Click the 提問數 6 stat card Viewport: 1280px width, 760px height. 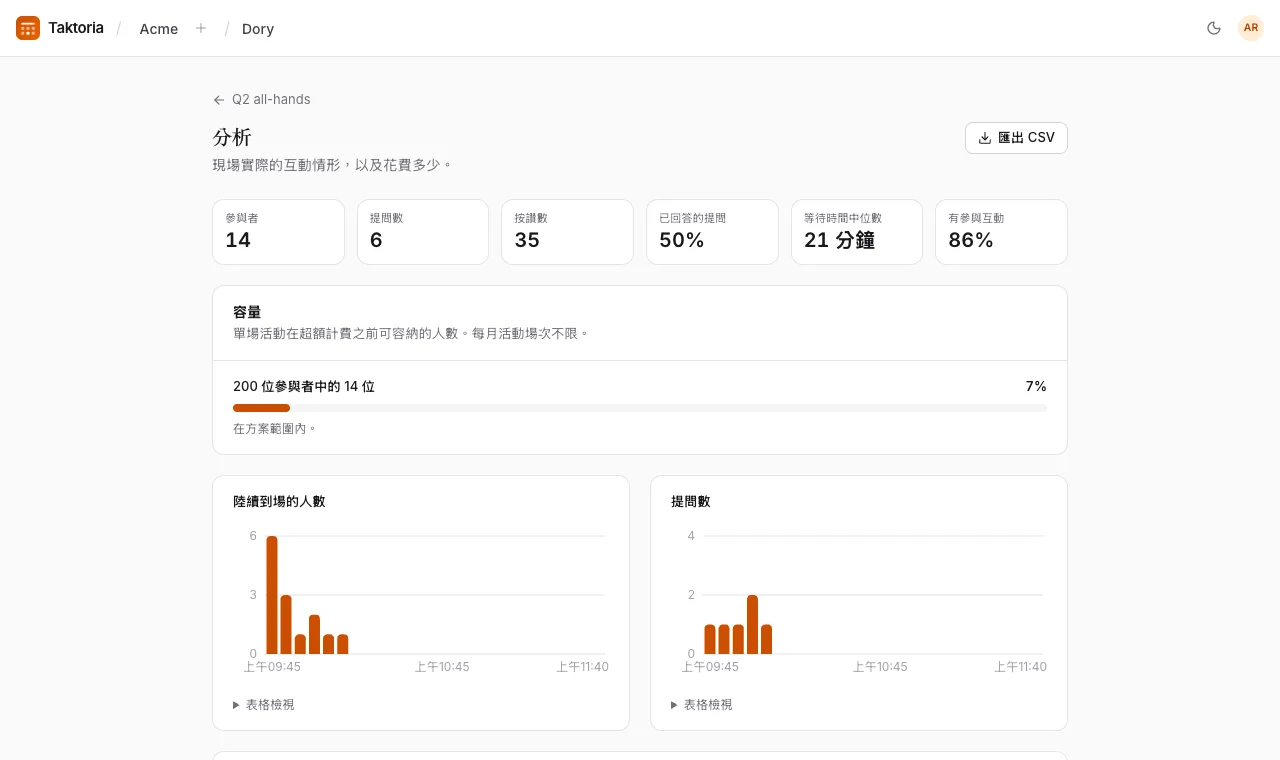click(x=423, y=232)
